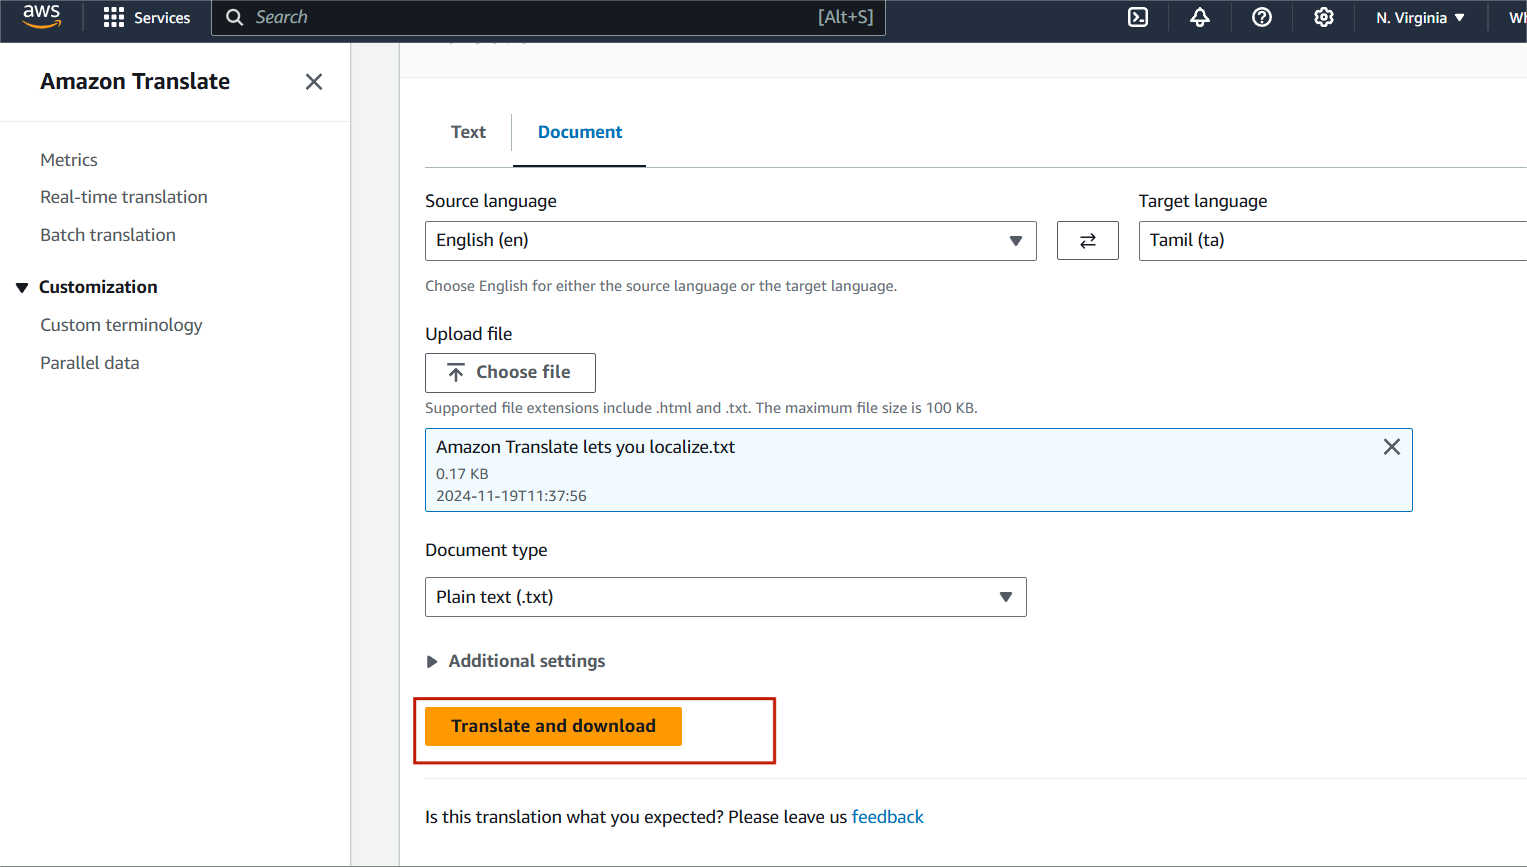Focus the AWS search field
Screen dimensions: 1527x867
click(548, 17)
